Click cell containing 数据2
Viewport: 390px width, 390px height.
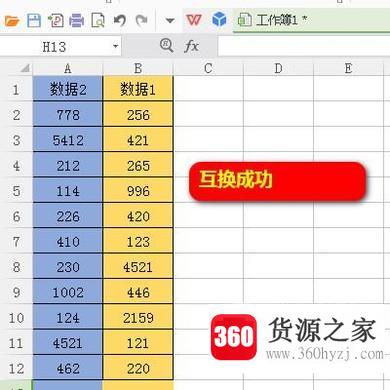coord(68,89)
